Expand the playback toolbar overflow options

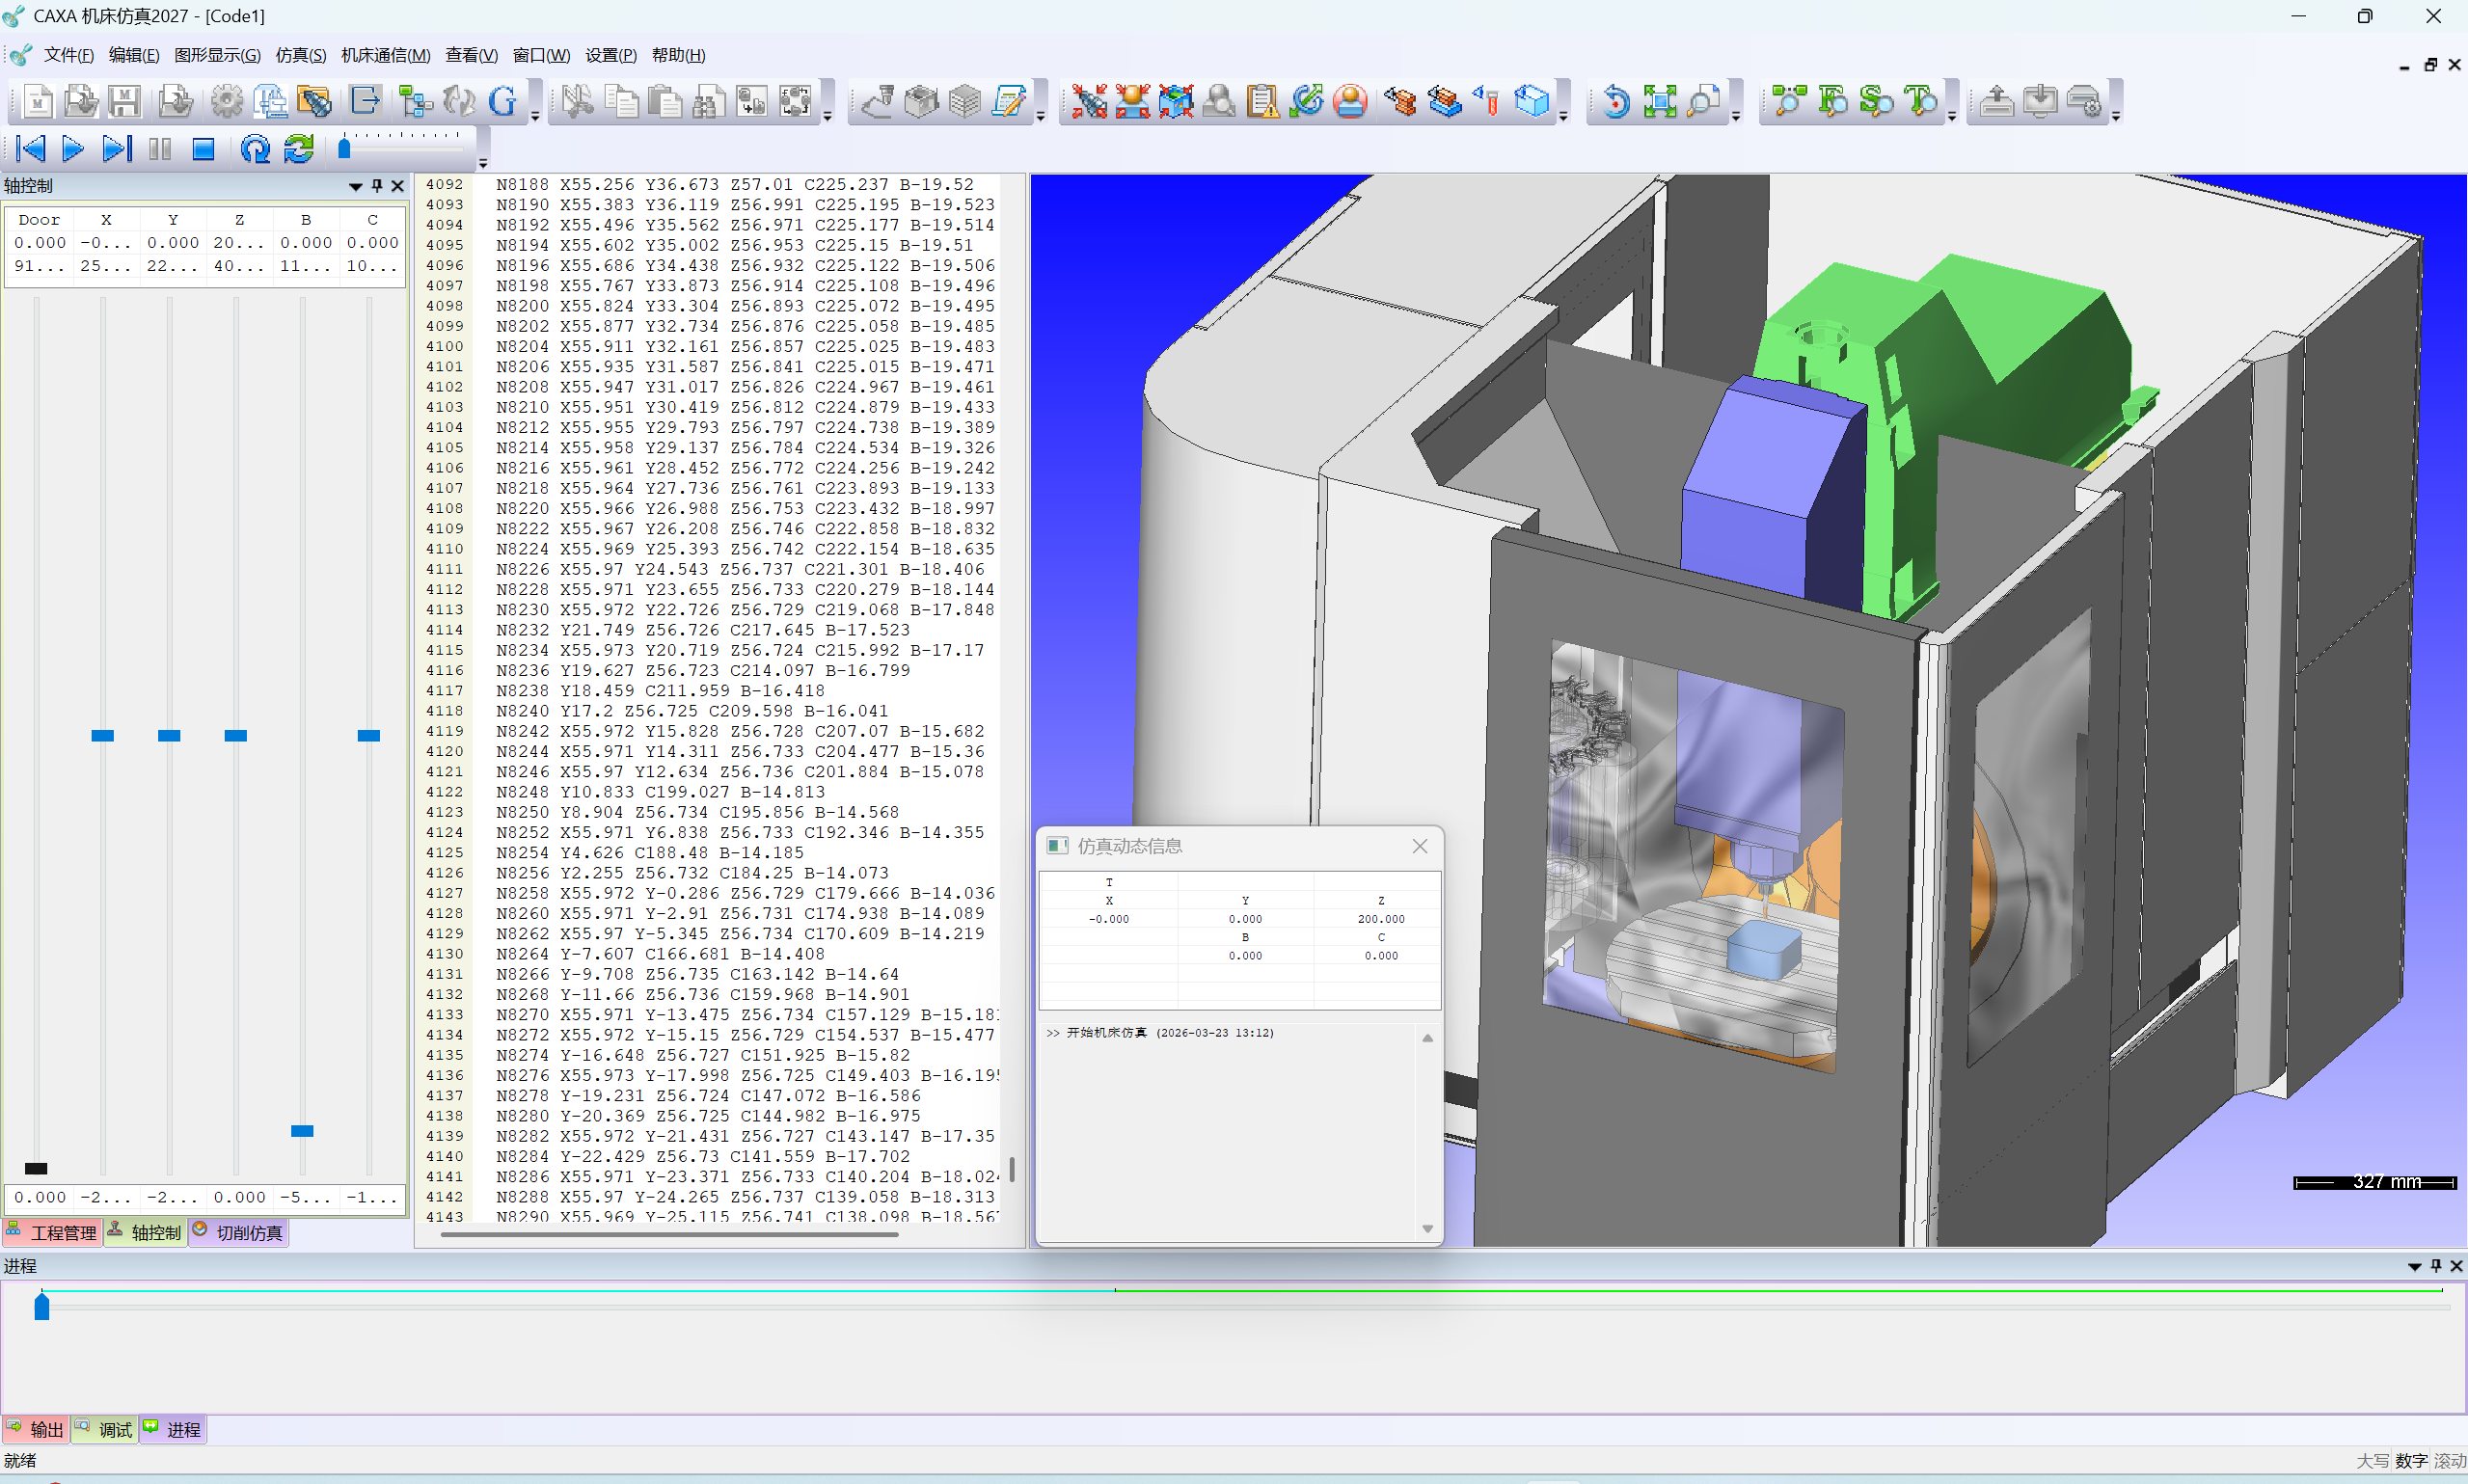click(483, 163)
